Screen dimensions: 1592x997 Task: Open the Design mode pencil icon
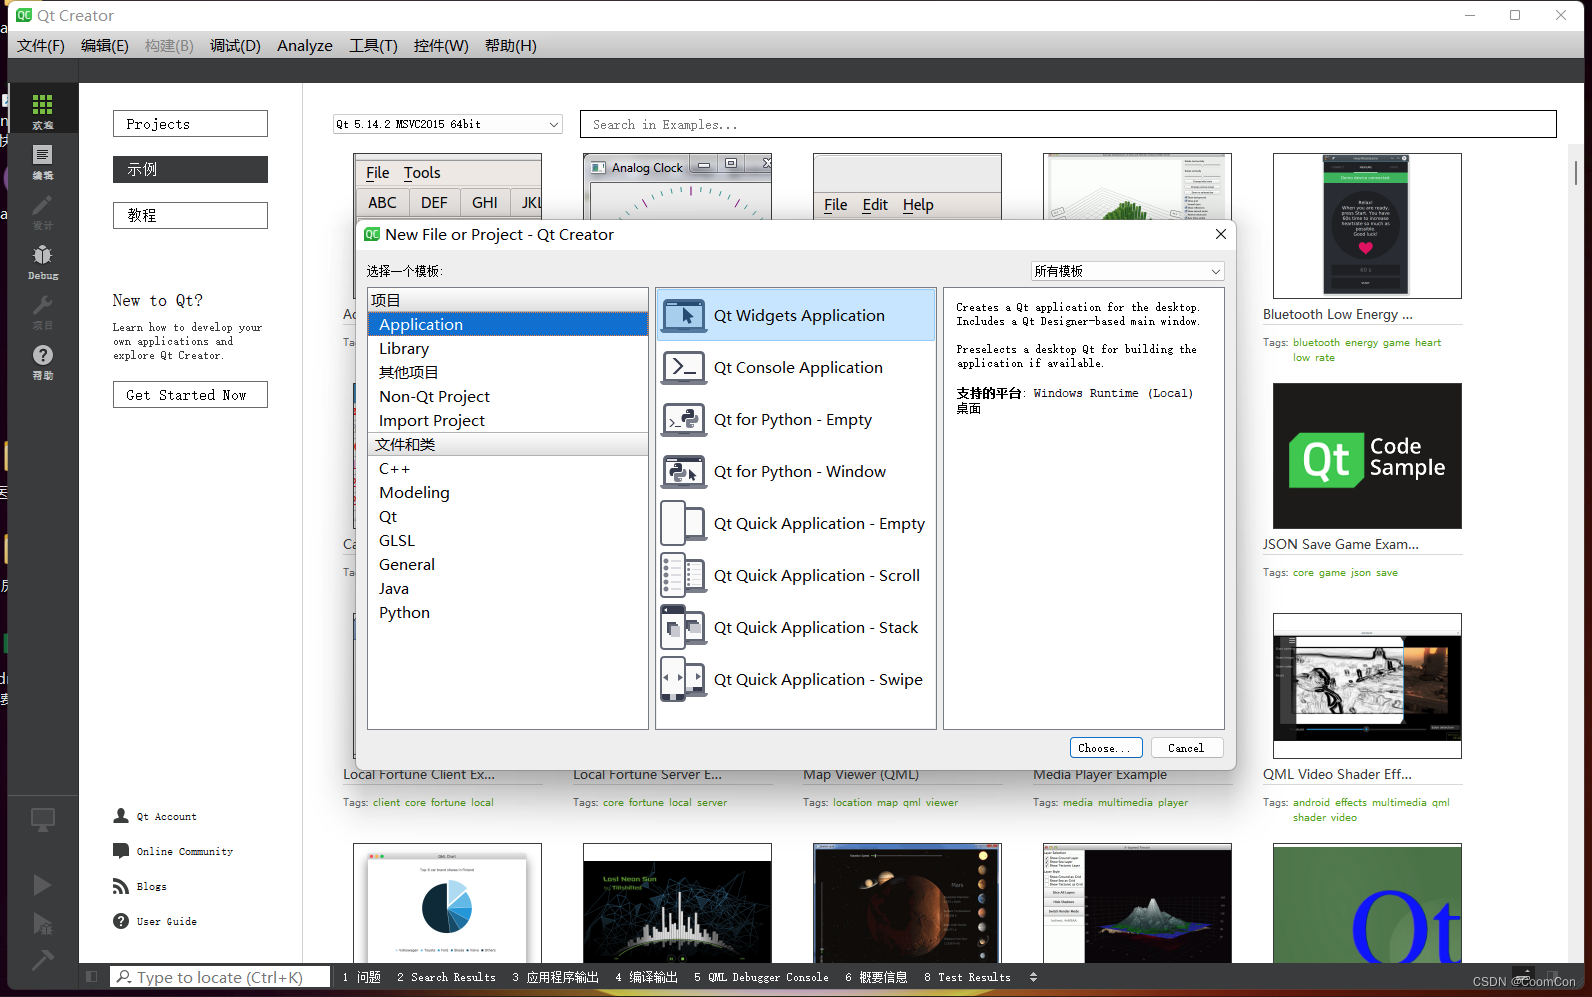pyautogui.click(x=42, y=205)
